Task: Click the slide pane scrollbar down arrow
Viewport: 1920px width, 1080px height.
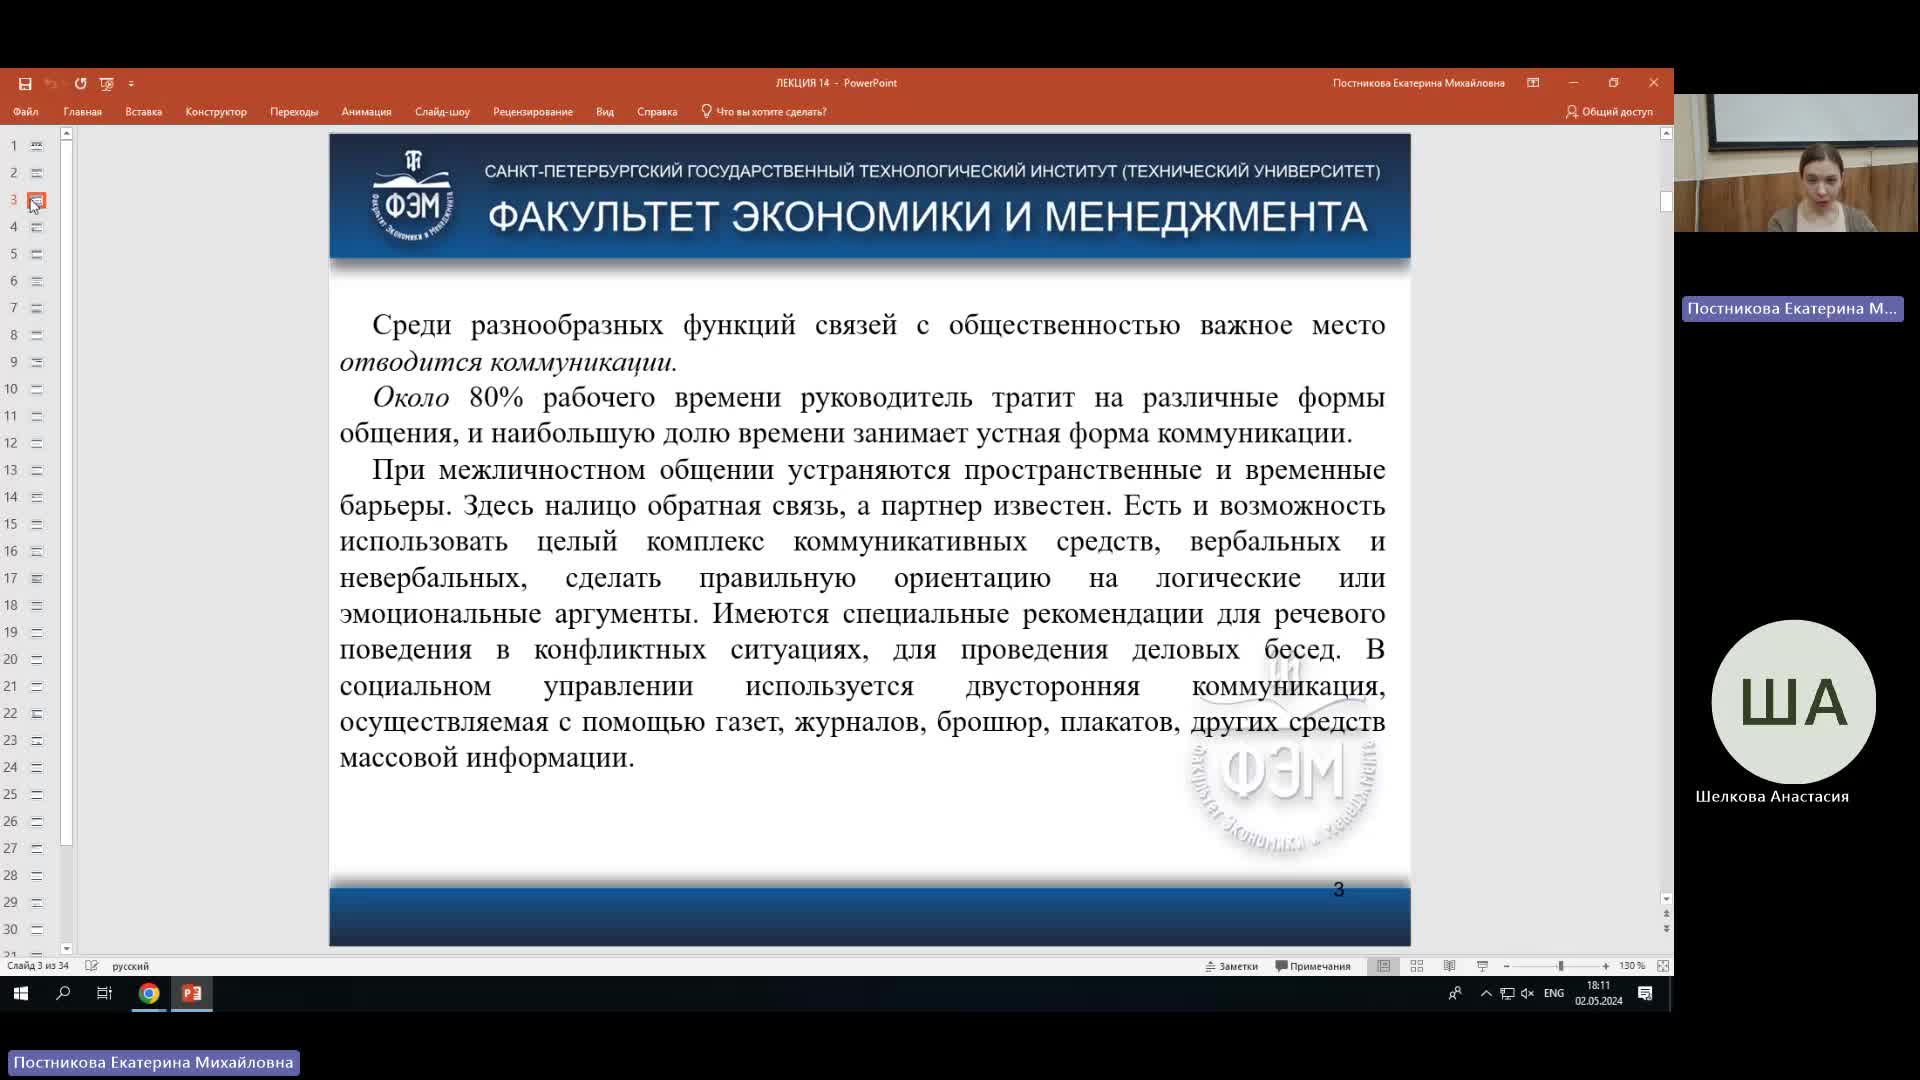Action: [x=66, y=949]
